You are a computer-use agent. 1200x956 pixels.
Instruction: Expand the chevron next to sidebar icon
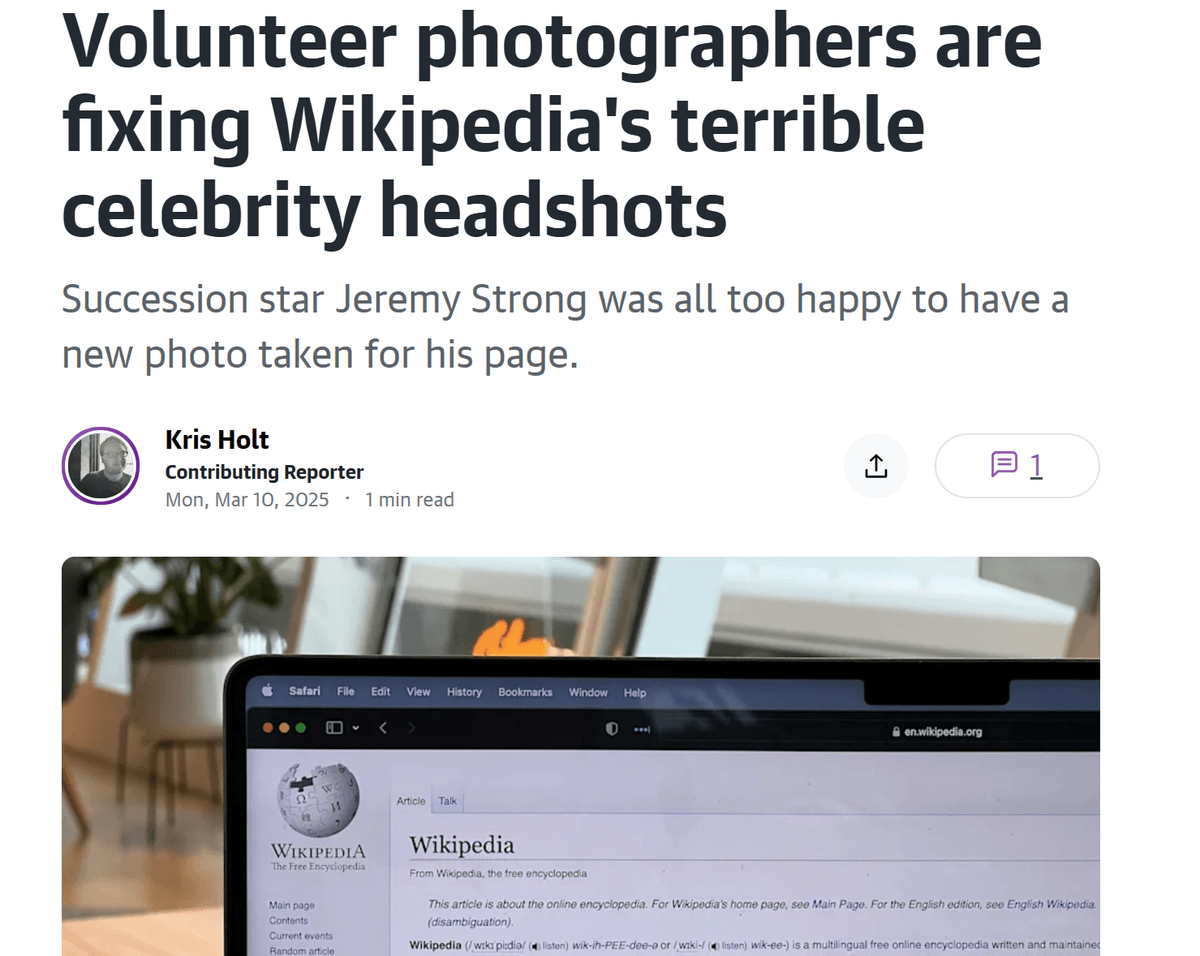354,729
